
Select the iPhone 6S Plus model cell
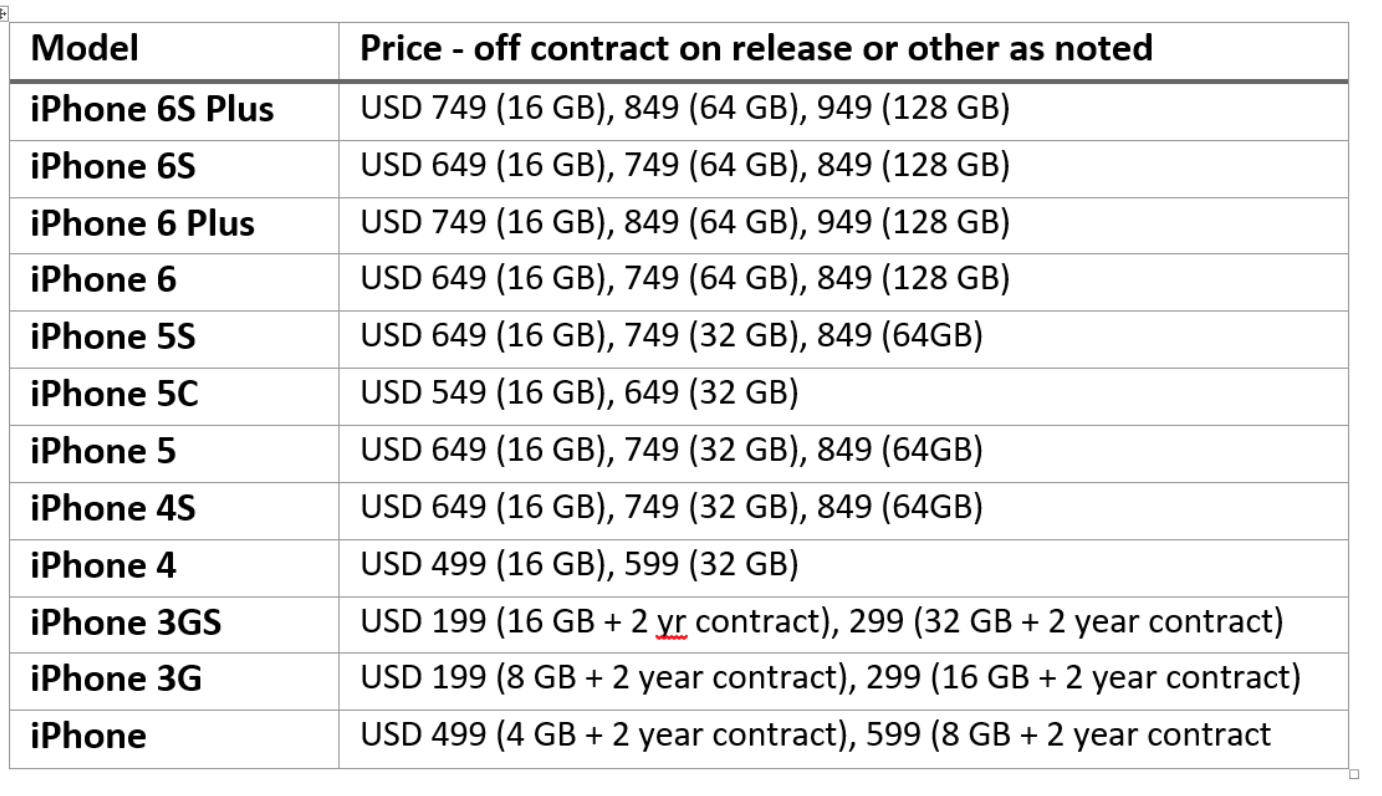pyautogui.click(x=174, y=110)
